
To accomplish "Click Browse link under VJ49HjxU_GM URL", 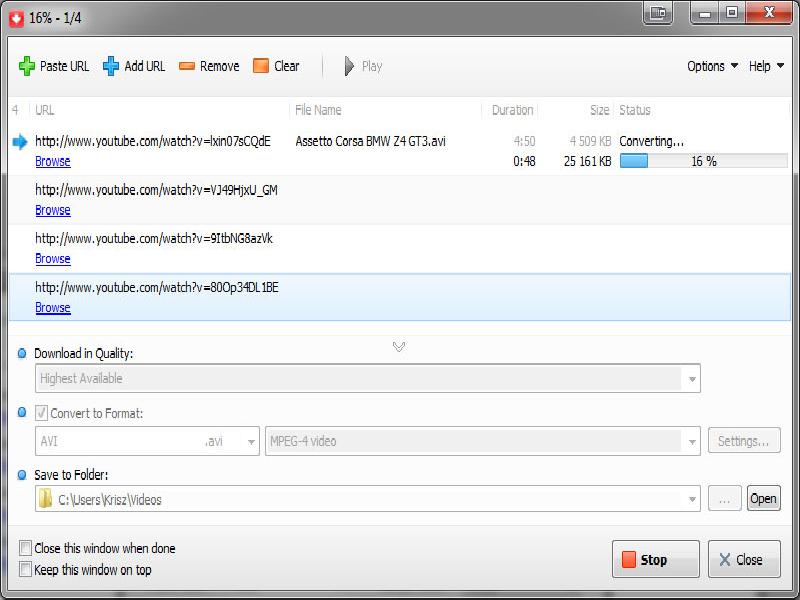I will pyautogui.click(x=53, y=210).
